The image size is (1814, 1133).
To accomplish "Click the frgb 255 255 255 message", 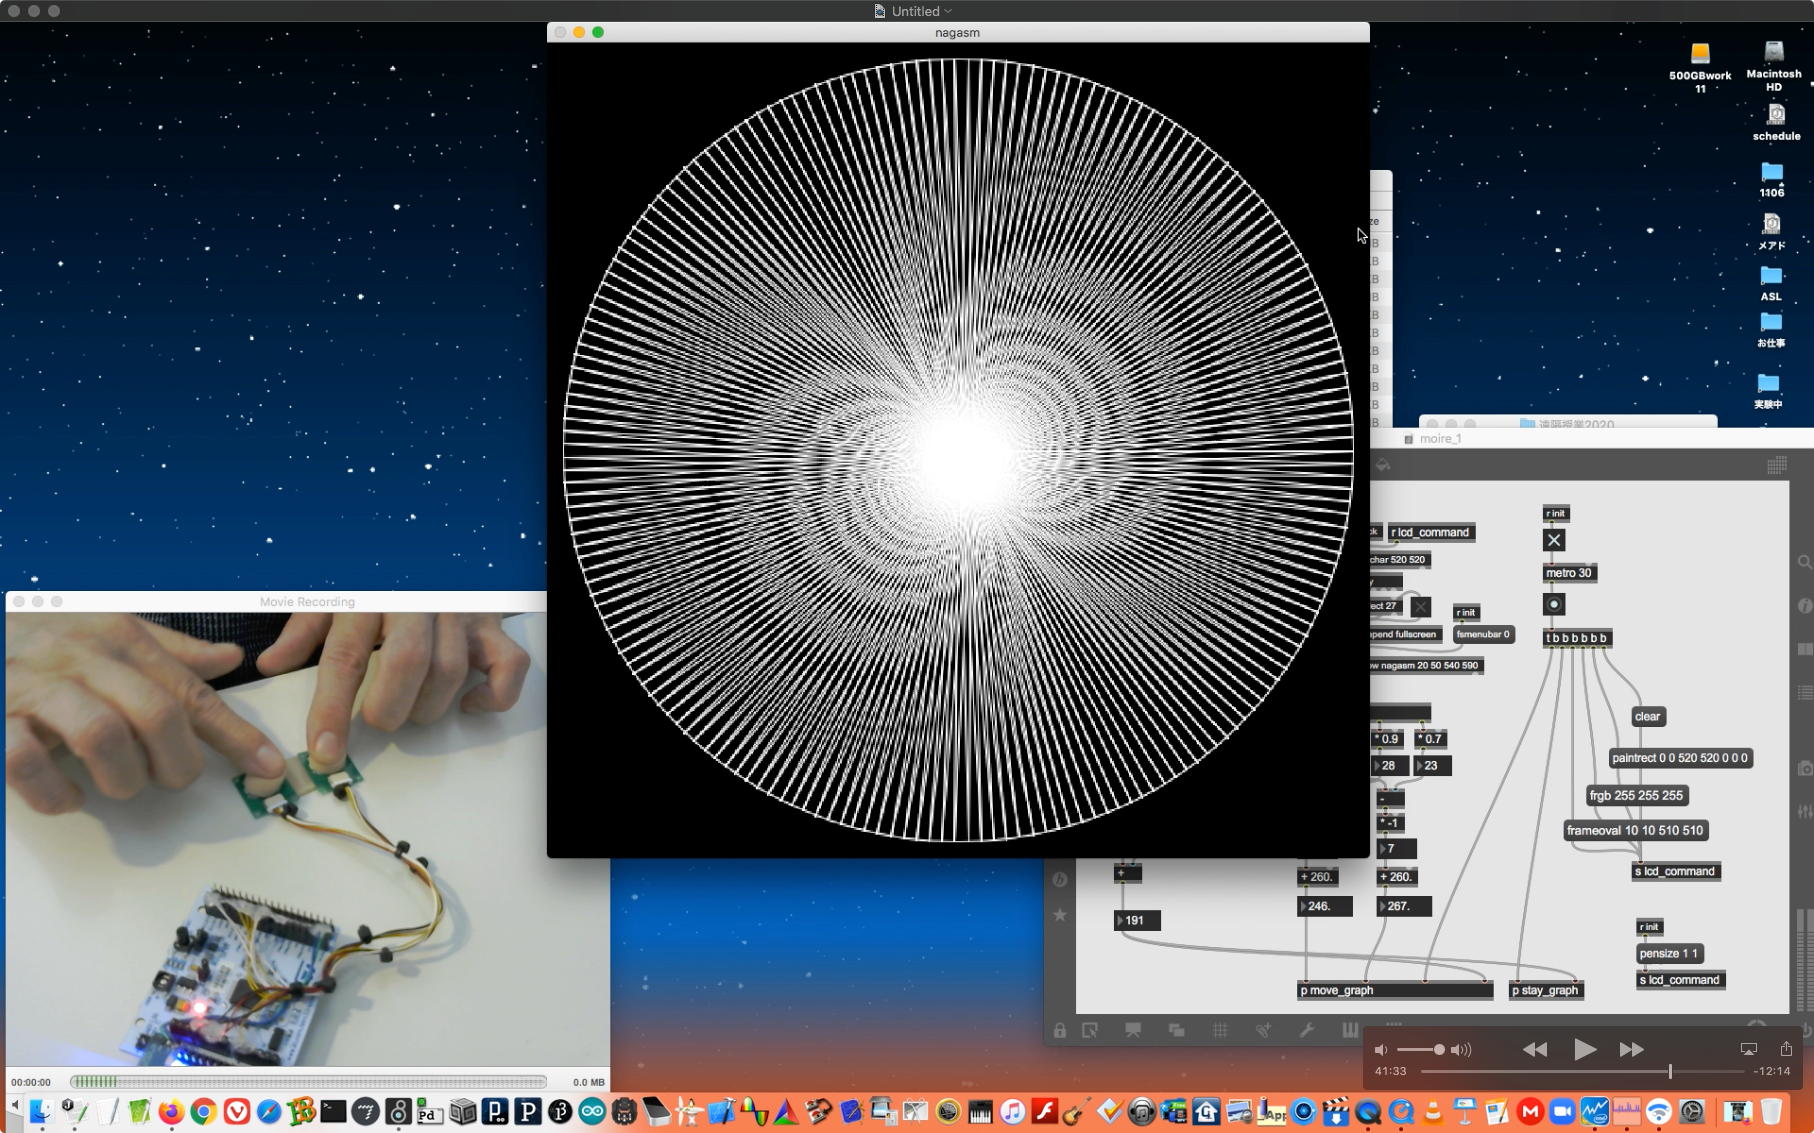I will (1636, 795).
